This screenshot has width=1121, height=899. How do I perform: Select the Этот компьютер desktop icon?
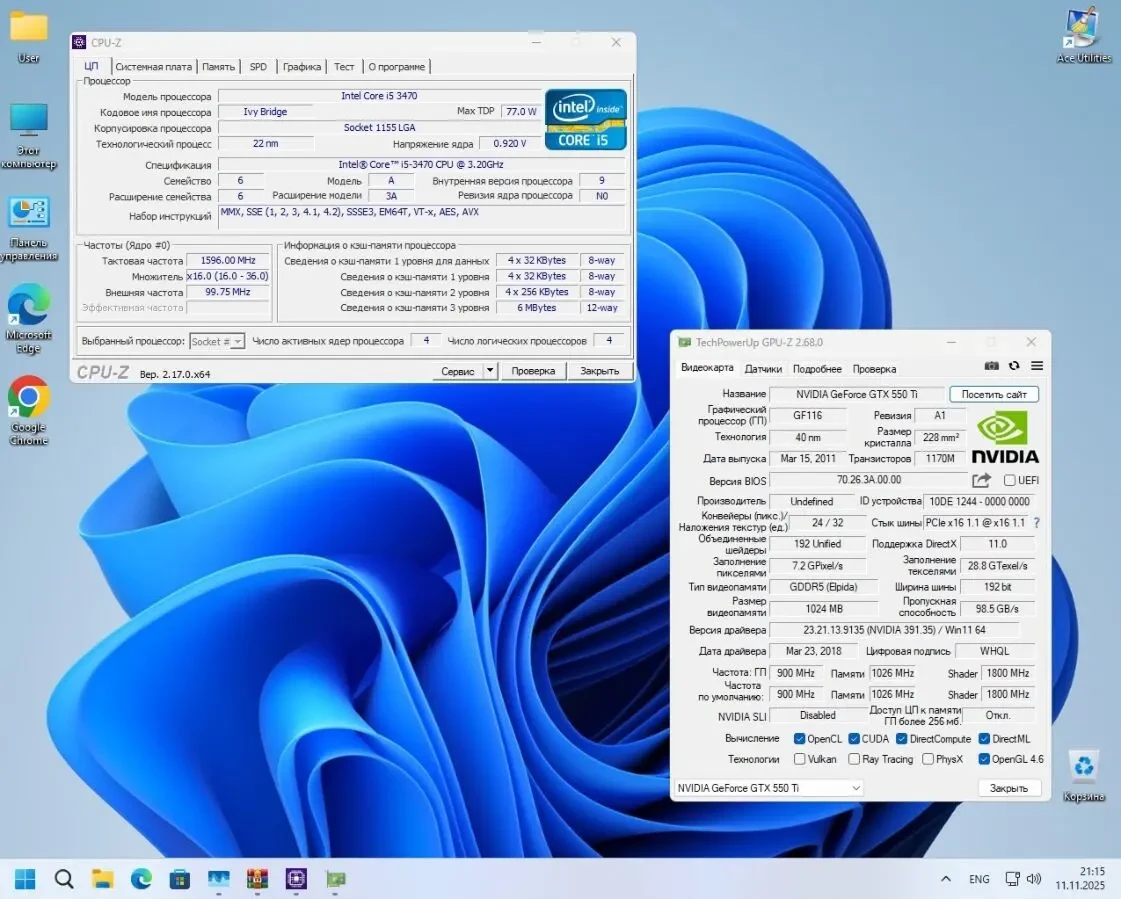pos(29,137)
